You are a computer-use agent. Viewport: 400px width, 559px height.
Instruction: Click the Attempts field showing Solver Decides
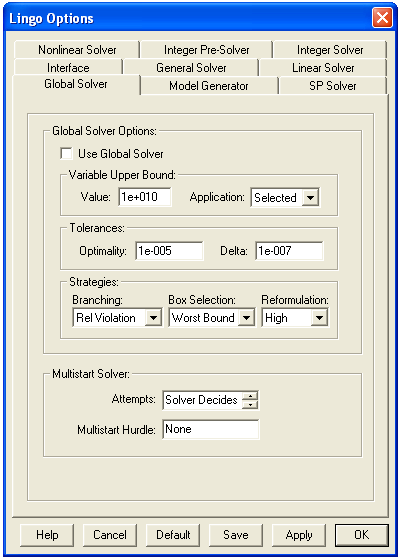(x=202, y=400)
